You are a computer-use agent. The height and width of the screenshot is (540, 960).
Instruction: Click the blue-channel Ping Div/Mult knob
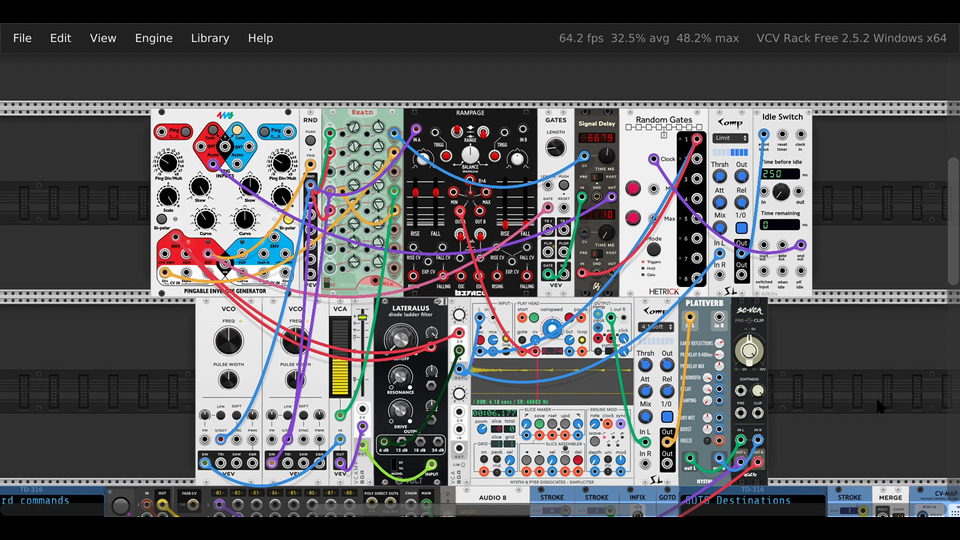(282, 163)
